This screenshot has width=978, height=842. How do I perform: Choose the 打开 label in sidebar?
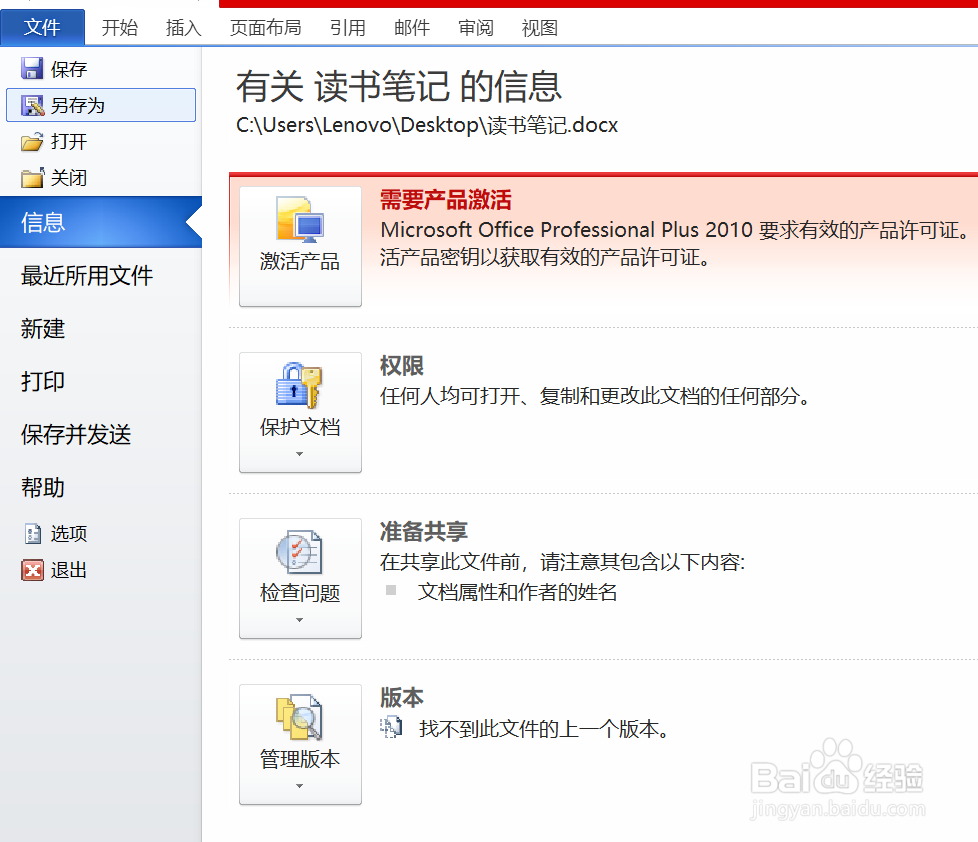click(69, 142)
